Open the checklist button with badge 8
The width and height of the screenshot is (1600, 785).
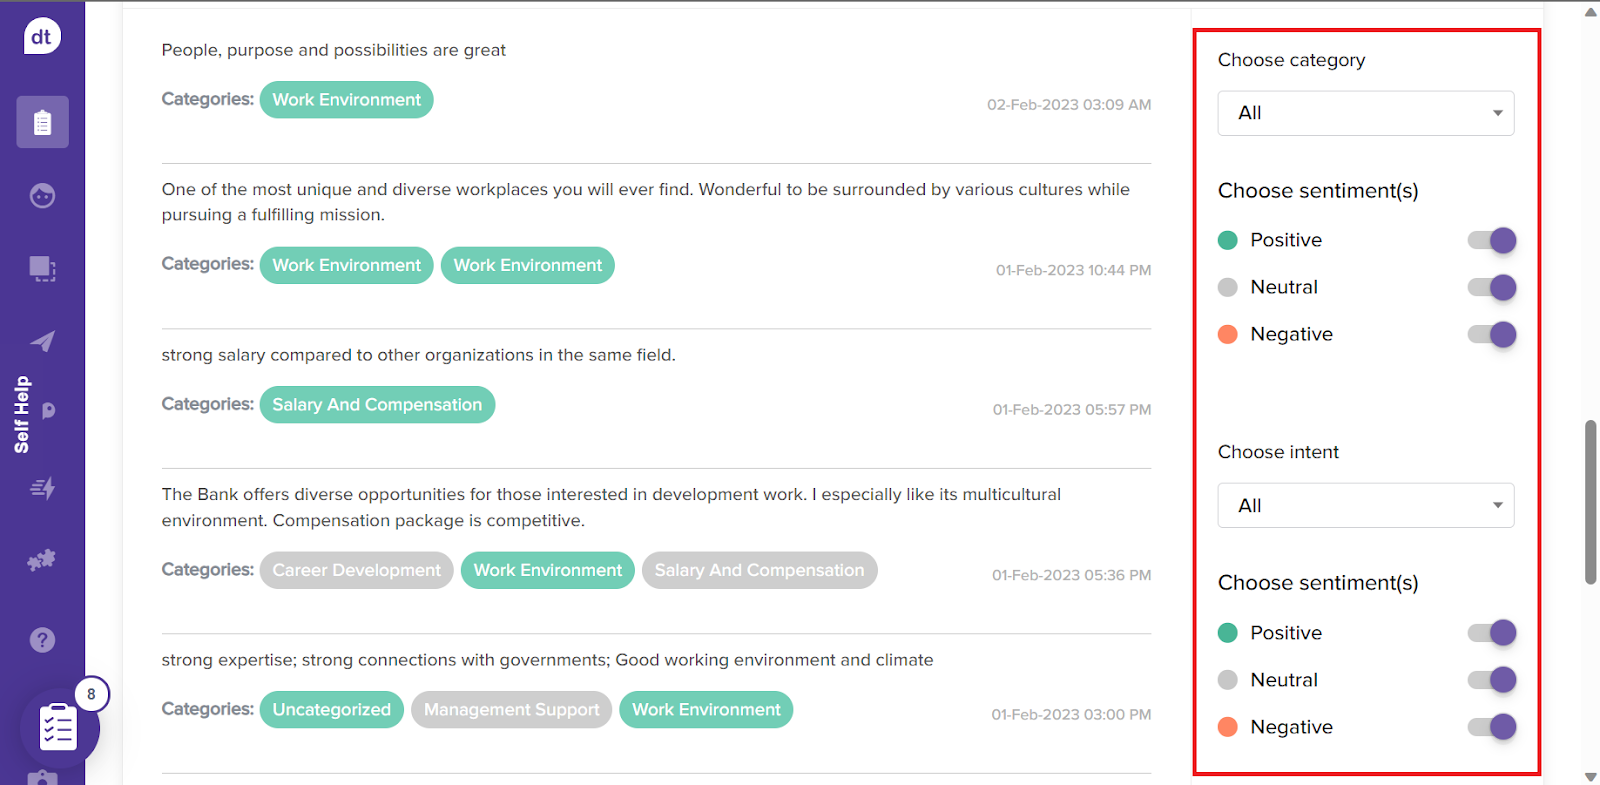click(x=58, y=727)
